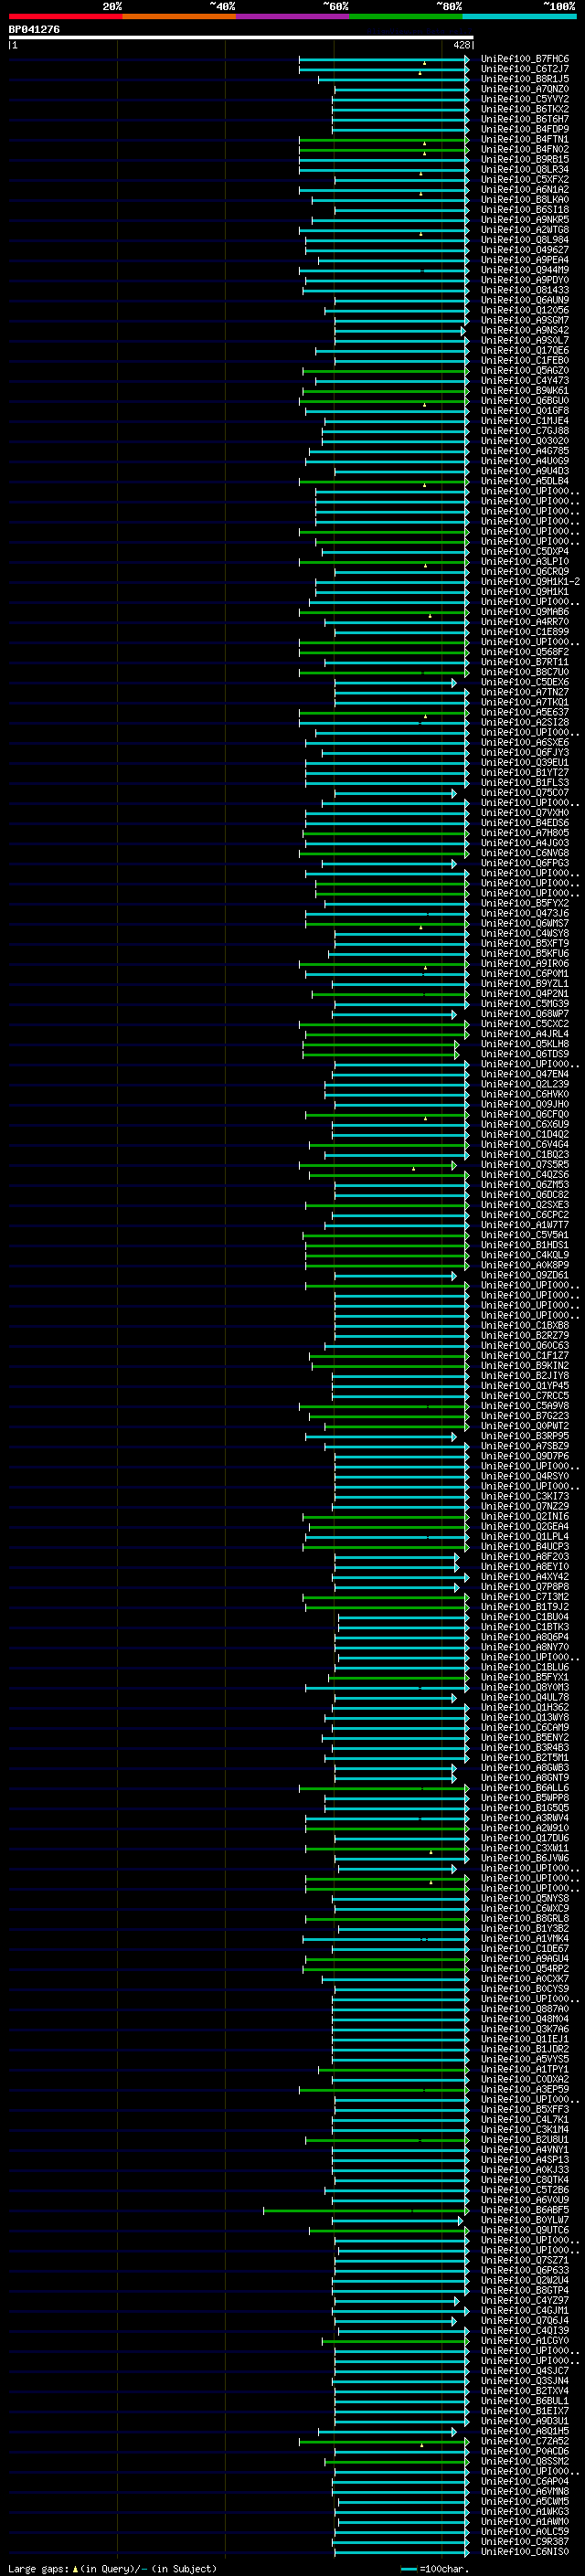This screenshot has height=2576, width=585.
Task: Click the UniRef100_Q7P8P8 label
Action: [525, 1587]
